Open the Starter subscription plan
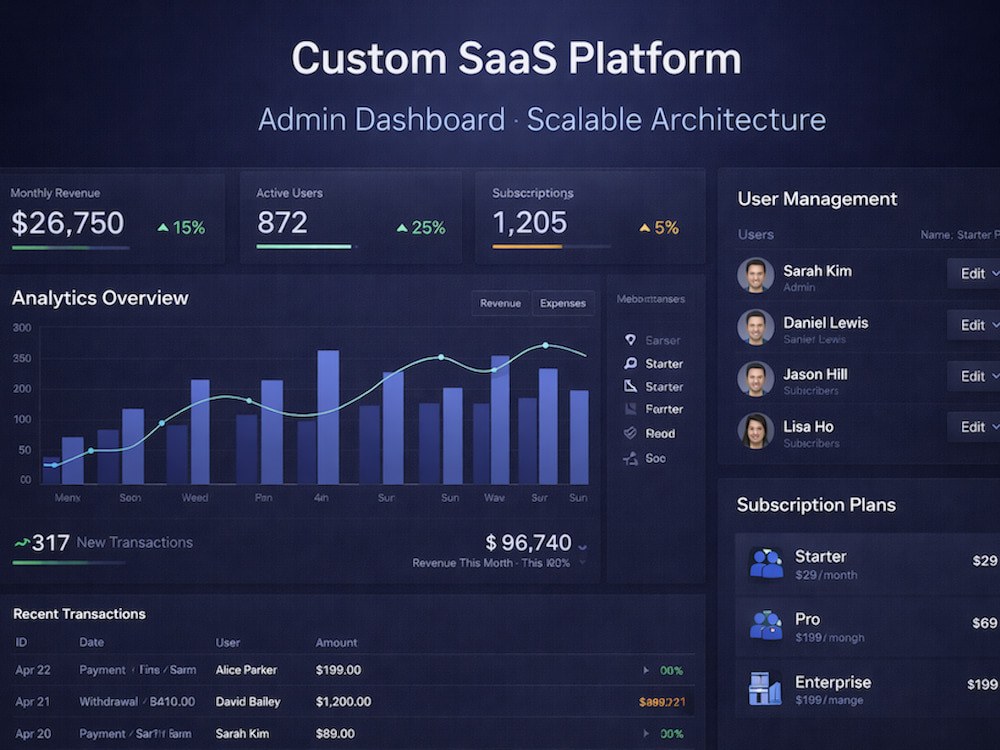Viewport: 1000px width, 750px height. [867, 564]
